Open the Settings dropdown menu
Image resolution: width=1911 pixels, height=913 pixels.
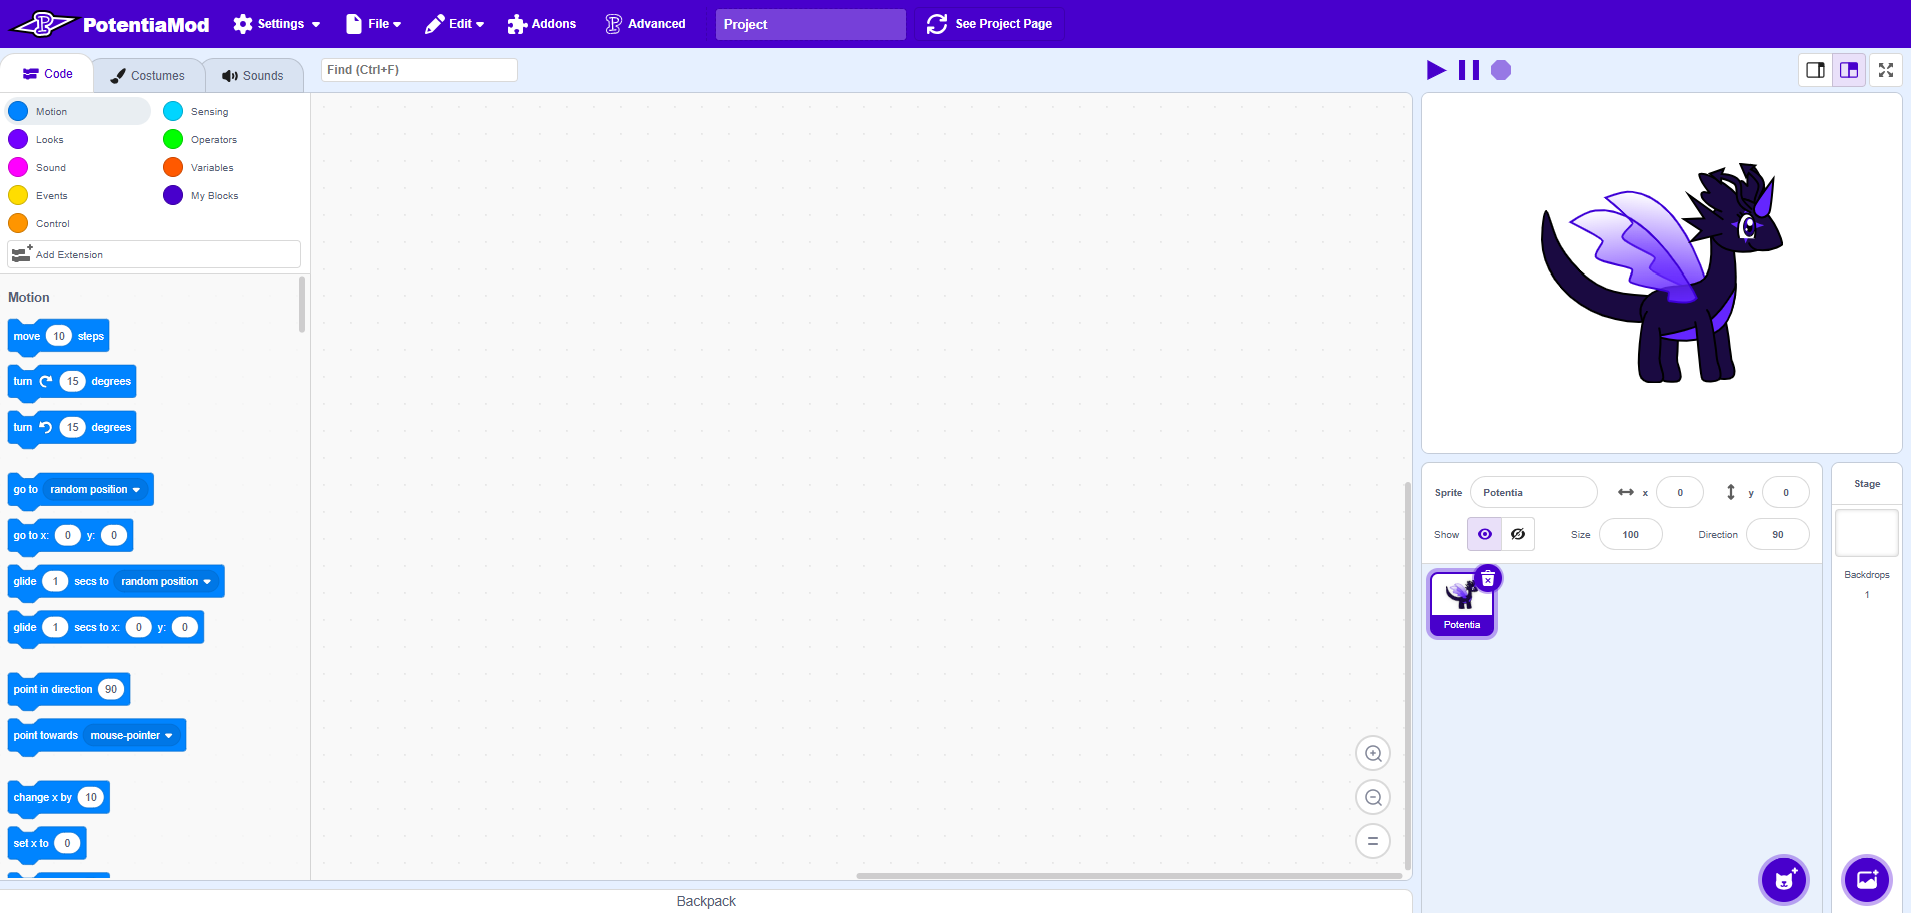click(x=277, y=24)
